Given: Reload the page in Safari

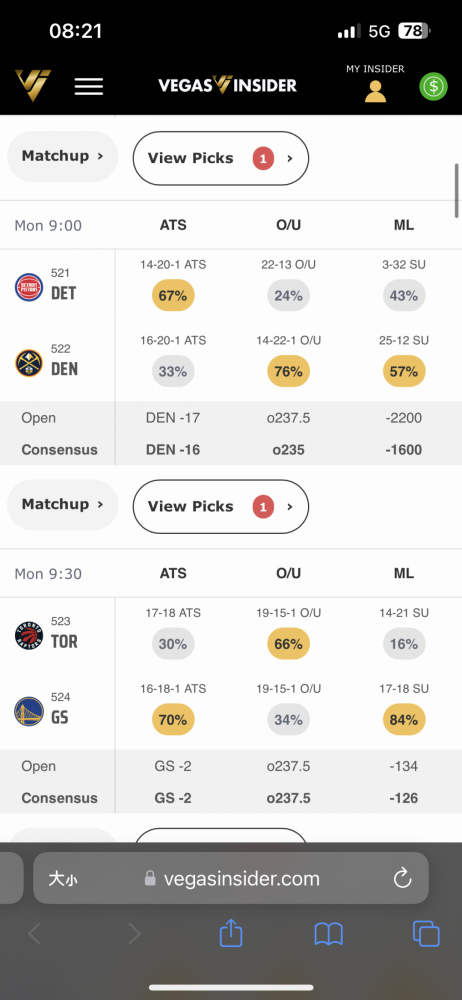Looking at the screenshot, I should tap(402, 878).
